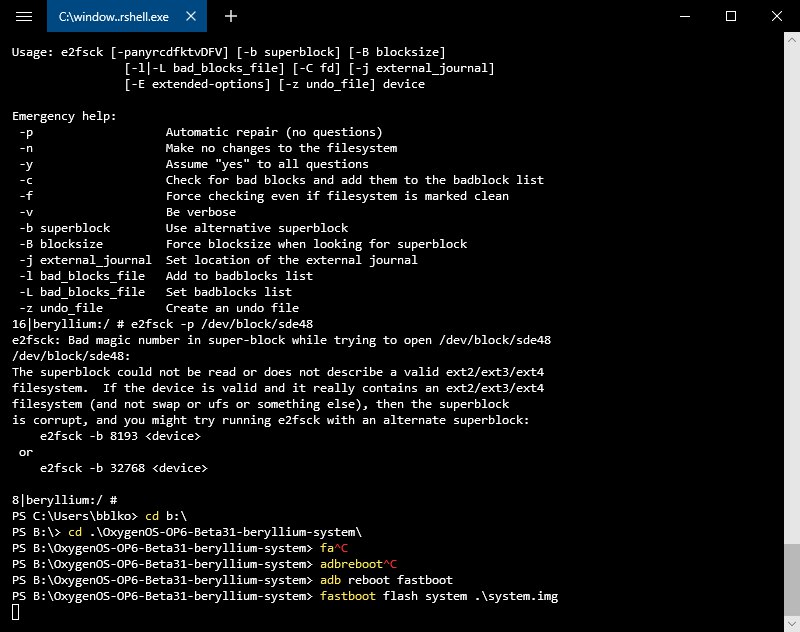Click the 'Bad magic number in super-block' line
Screen dimensions: 800x632
point(281,340)
